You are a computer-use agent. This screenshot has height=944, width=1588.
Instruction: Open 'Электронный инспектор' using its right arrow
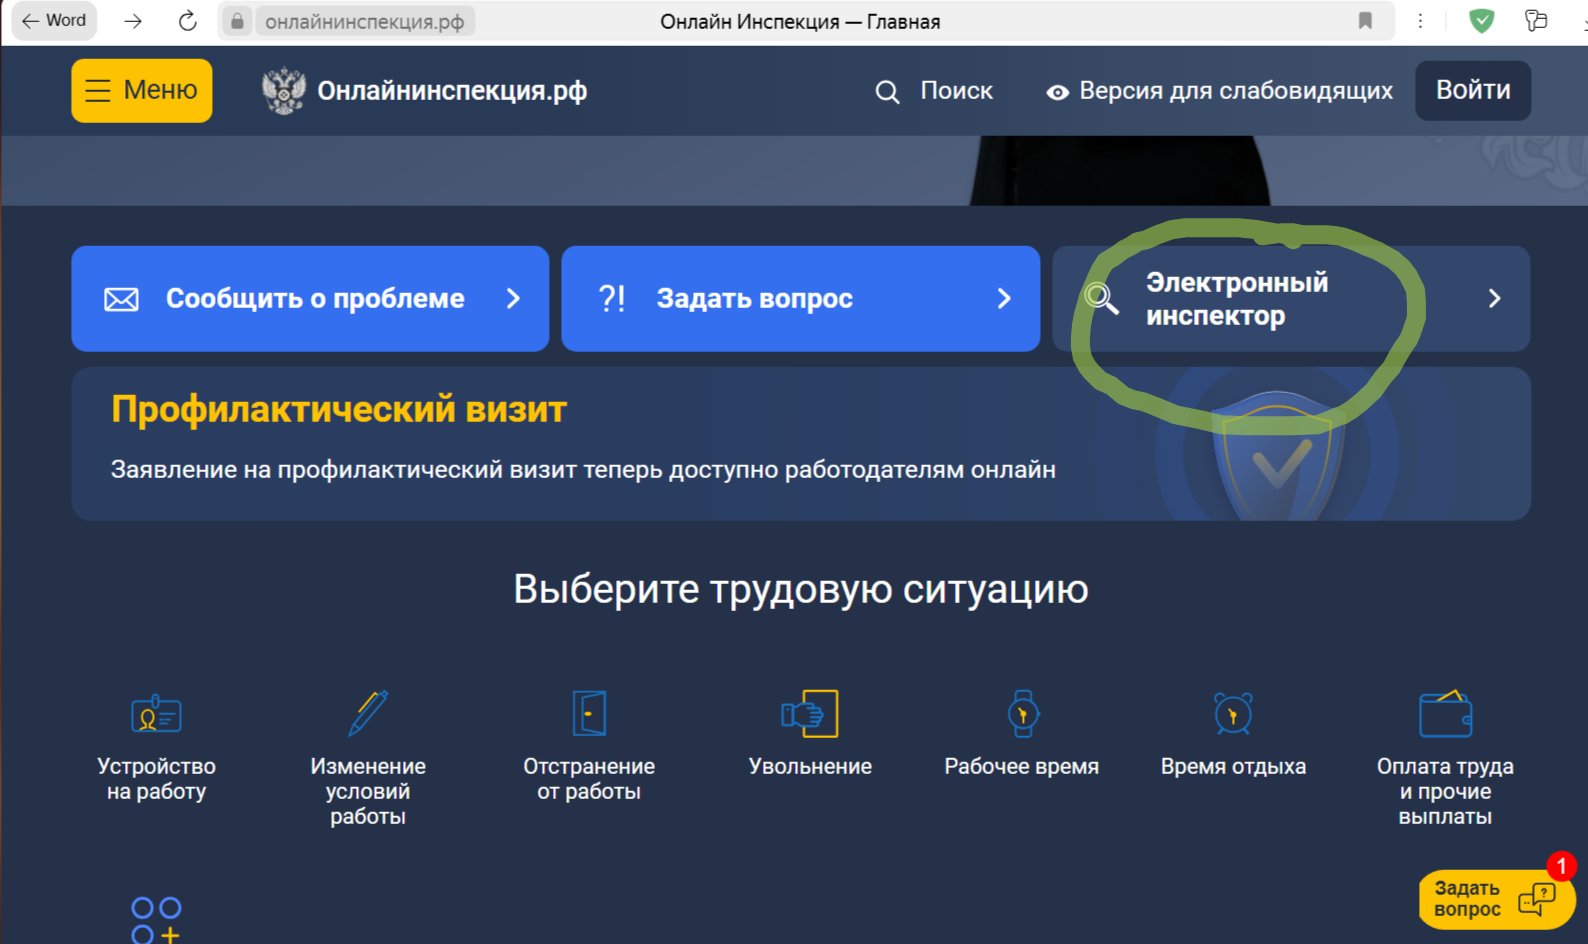(x=1494, y=299)
